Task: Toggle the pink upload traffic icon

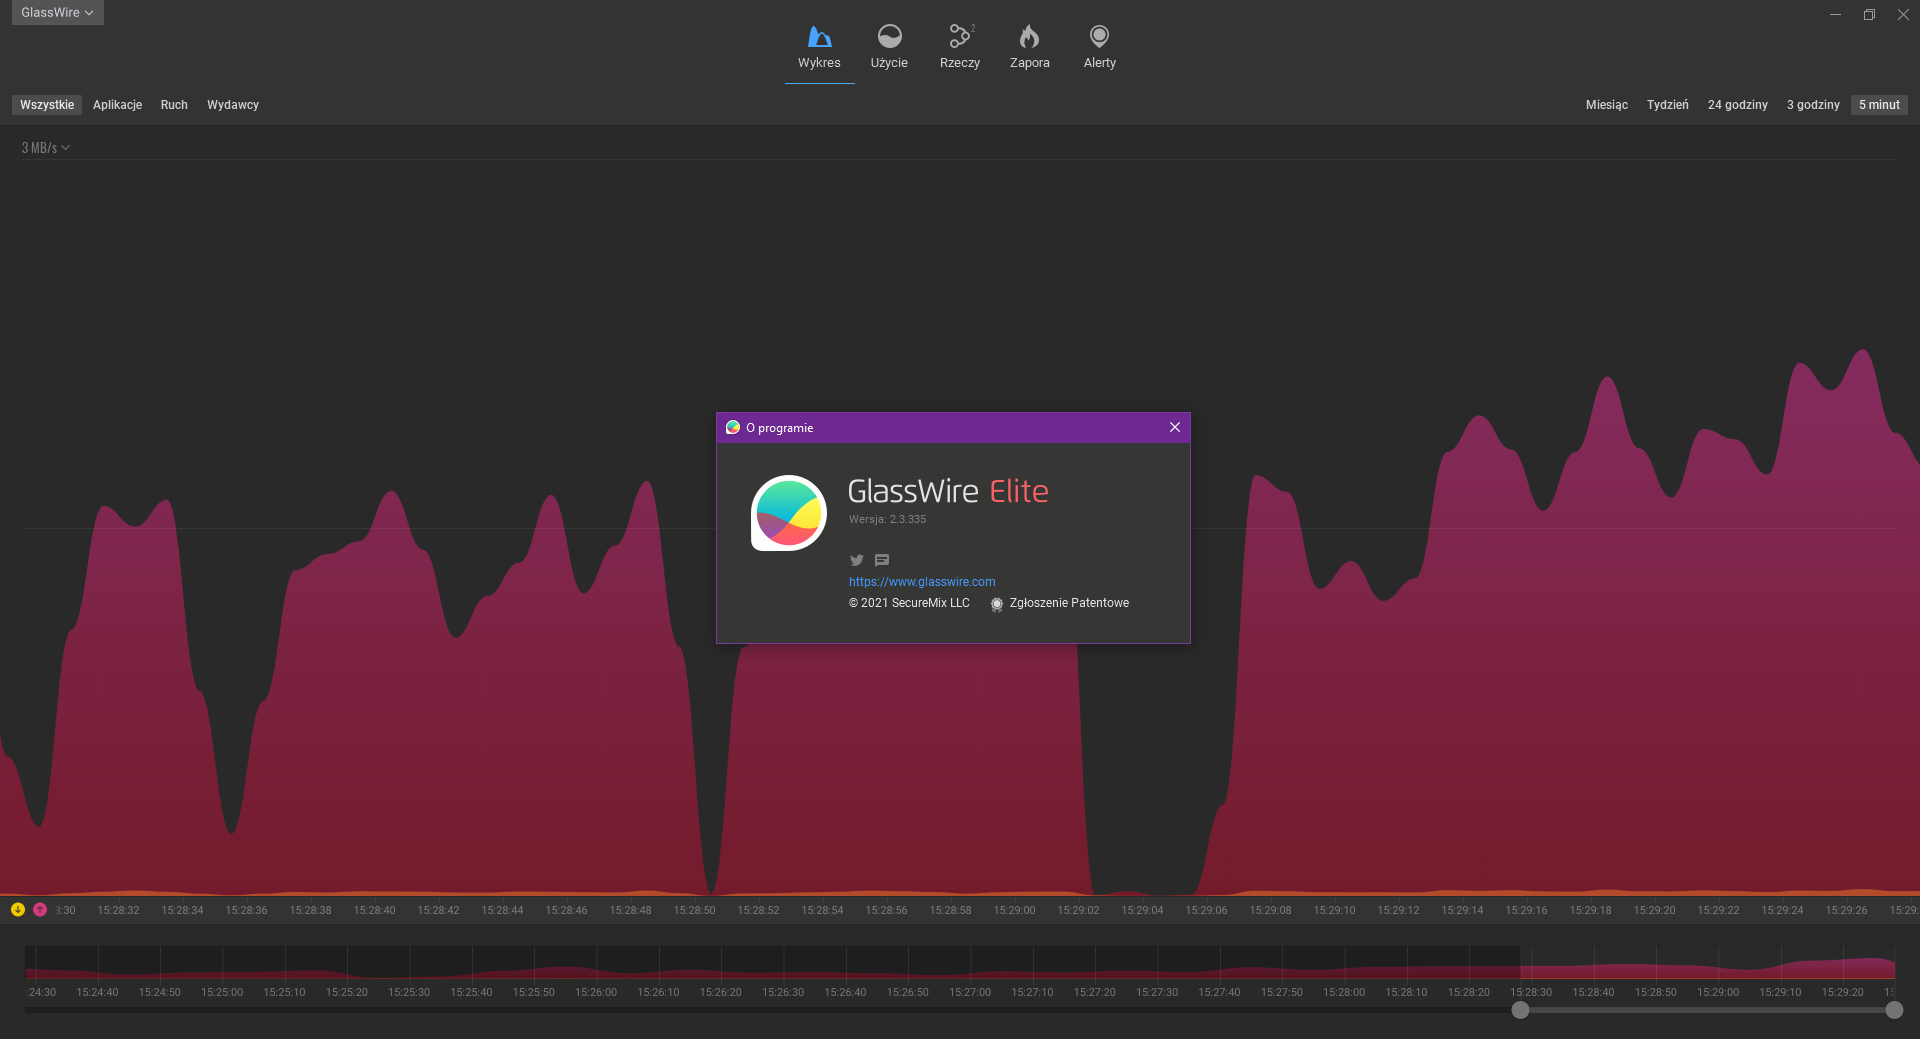Action: (40, 909)
